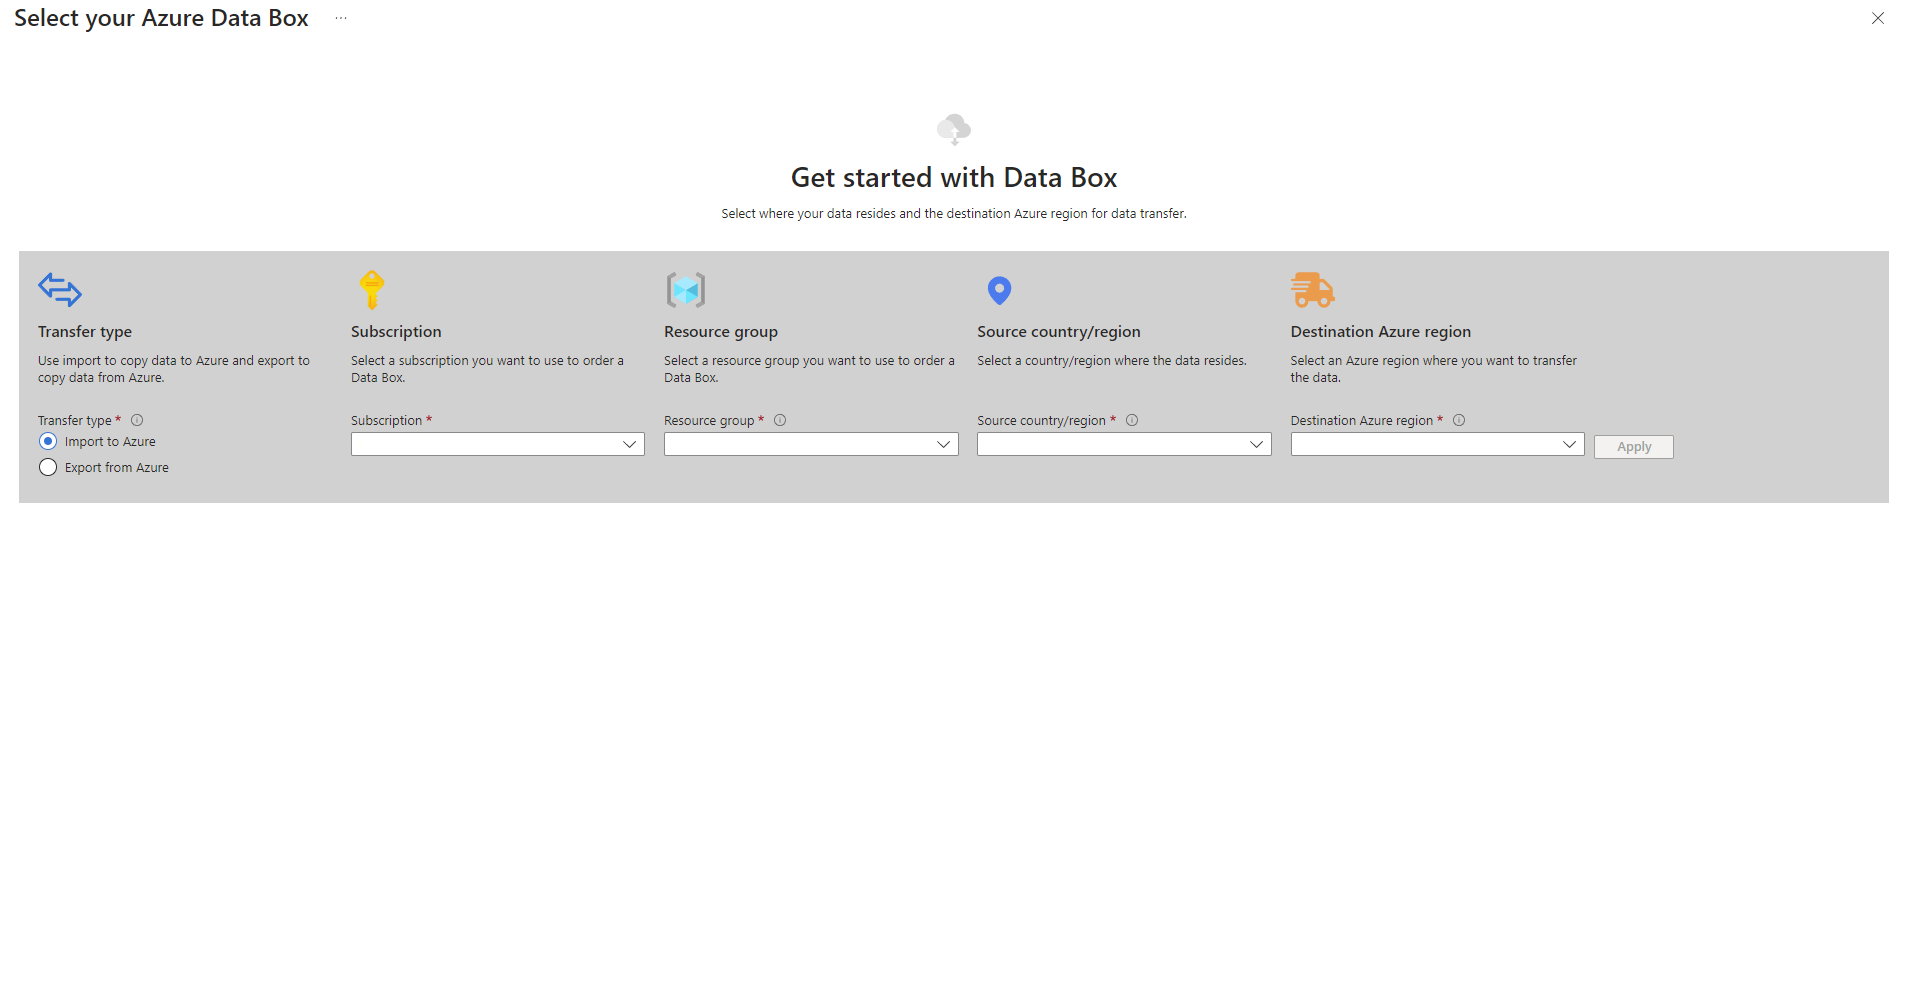The image size is (1907, 1004).
Task: Click the Apply button
Action: [1634, 447]
